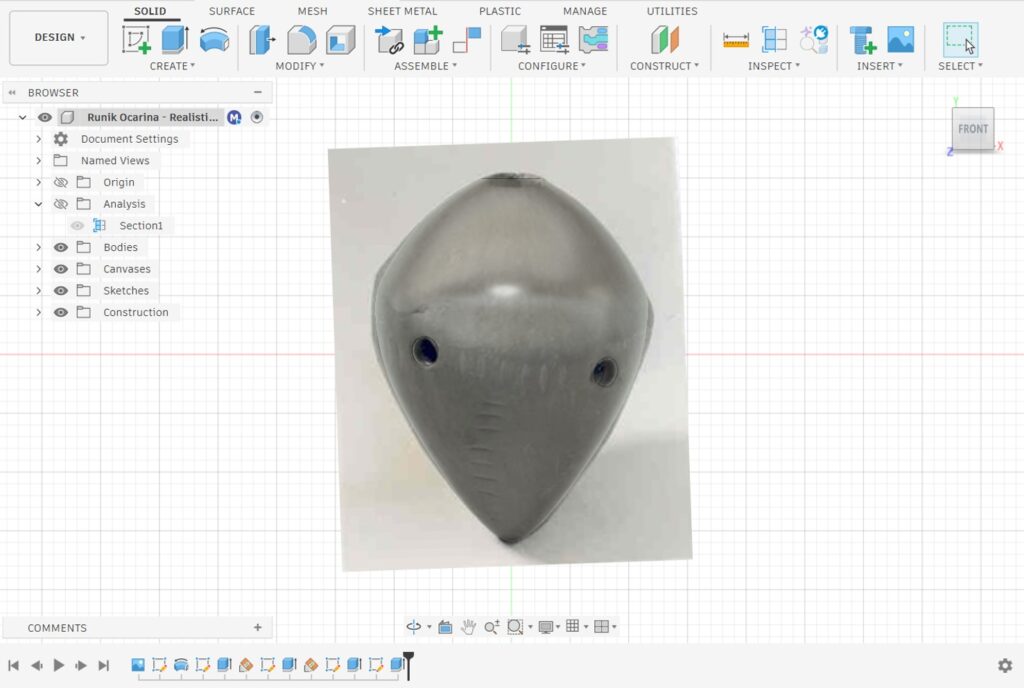
Task: Switch to the MANAGE tab
Action: pyautogui.click(x=585, y=11)
